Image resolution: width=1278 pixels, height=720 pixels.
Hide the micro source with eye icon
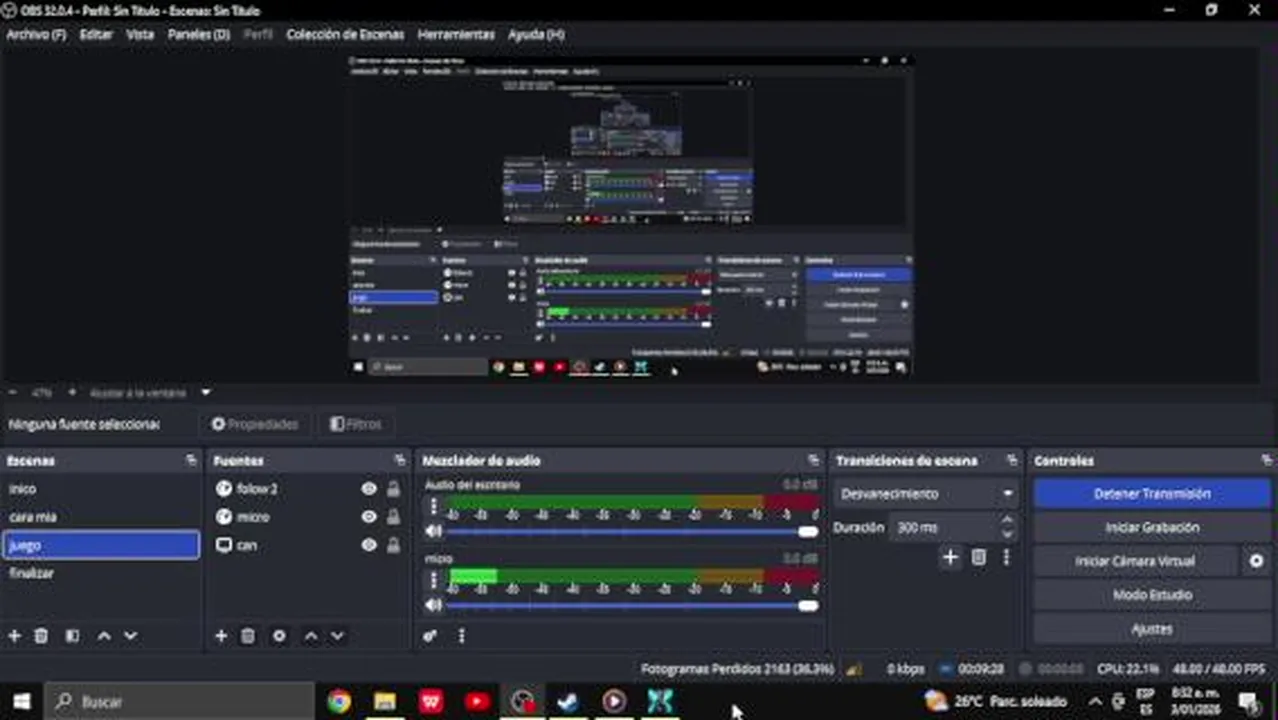(369, 517)
